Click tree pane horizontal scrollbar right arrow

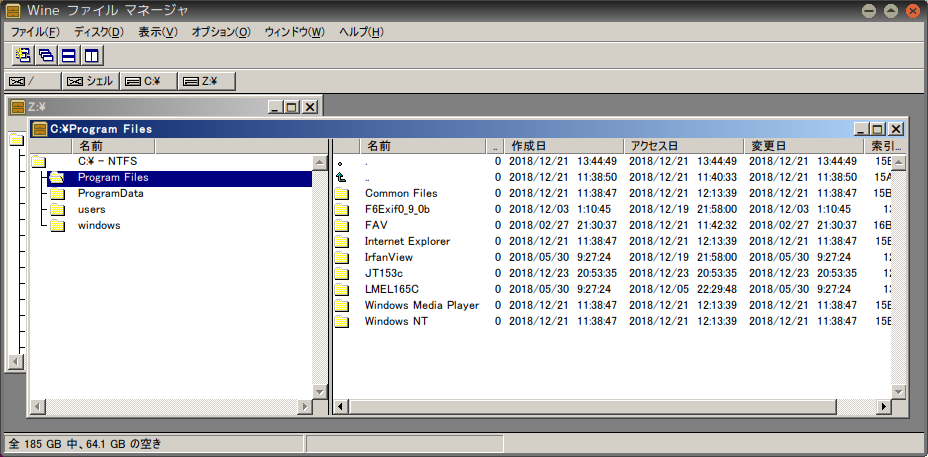pyautogui.click(x=305, y=407)
